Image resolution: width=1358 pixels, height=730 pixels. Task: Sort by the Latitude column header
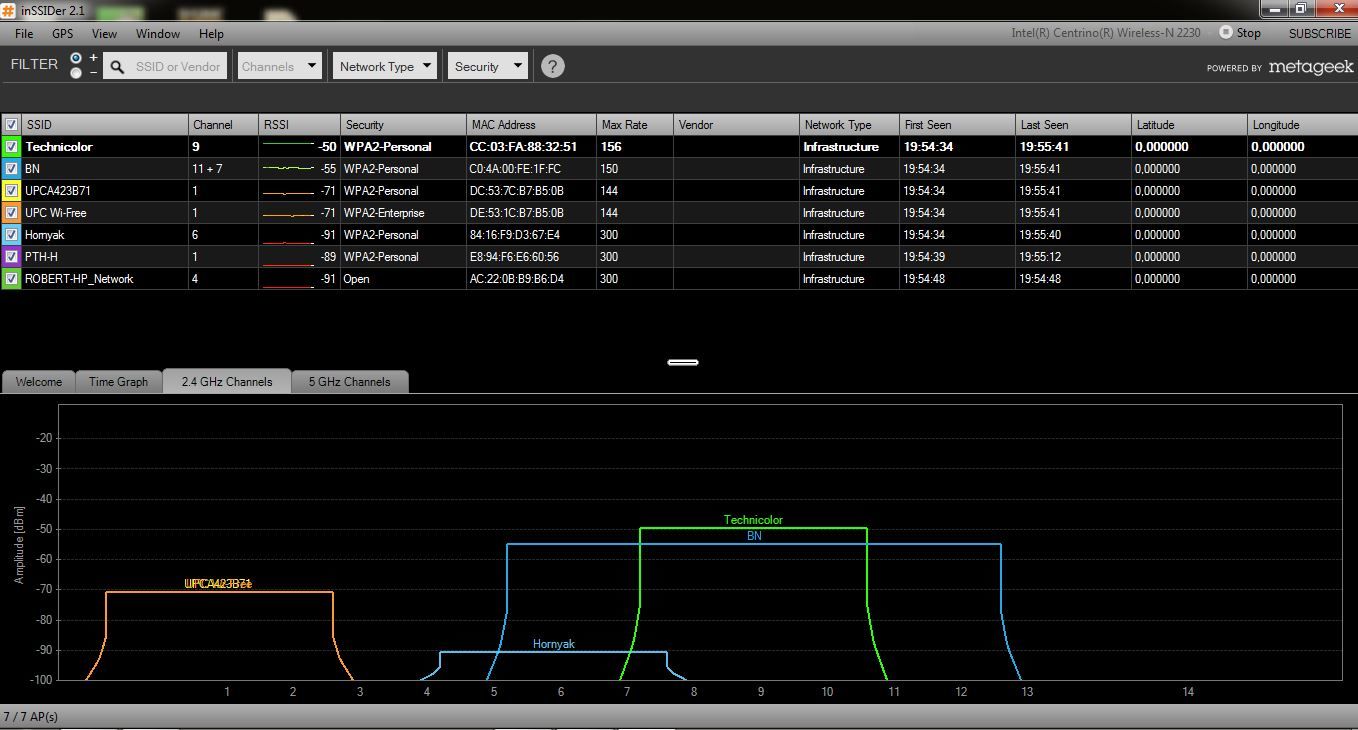[x=1189, y=125]
